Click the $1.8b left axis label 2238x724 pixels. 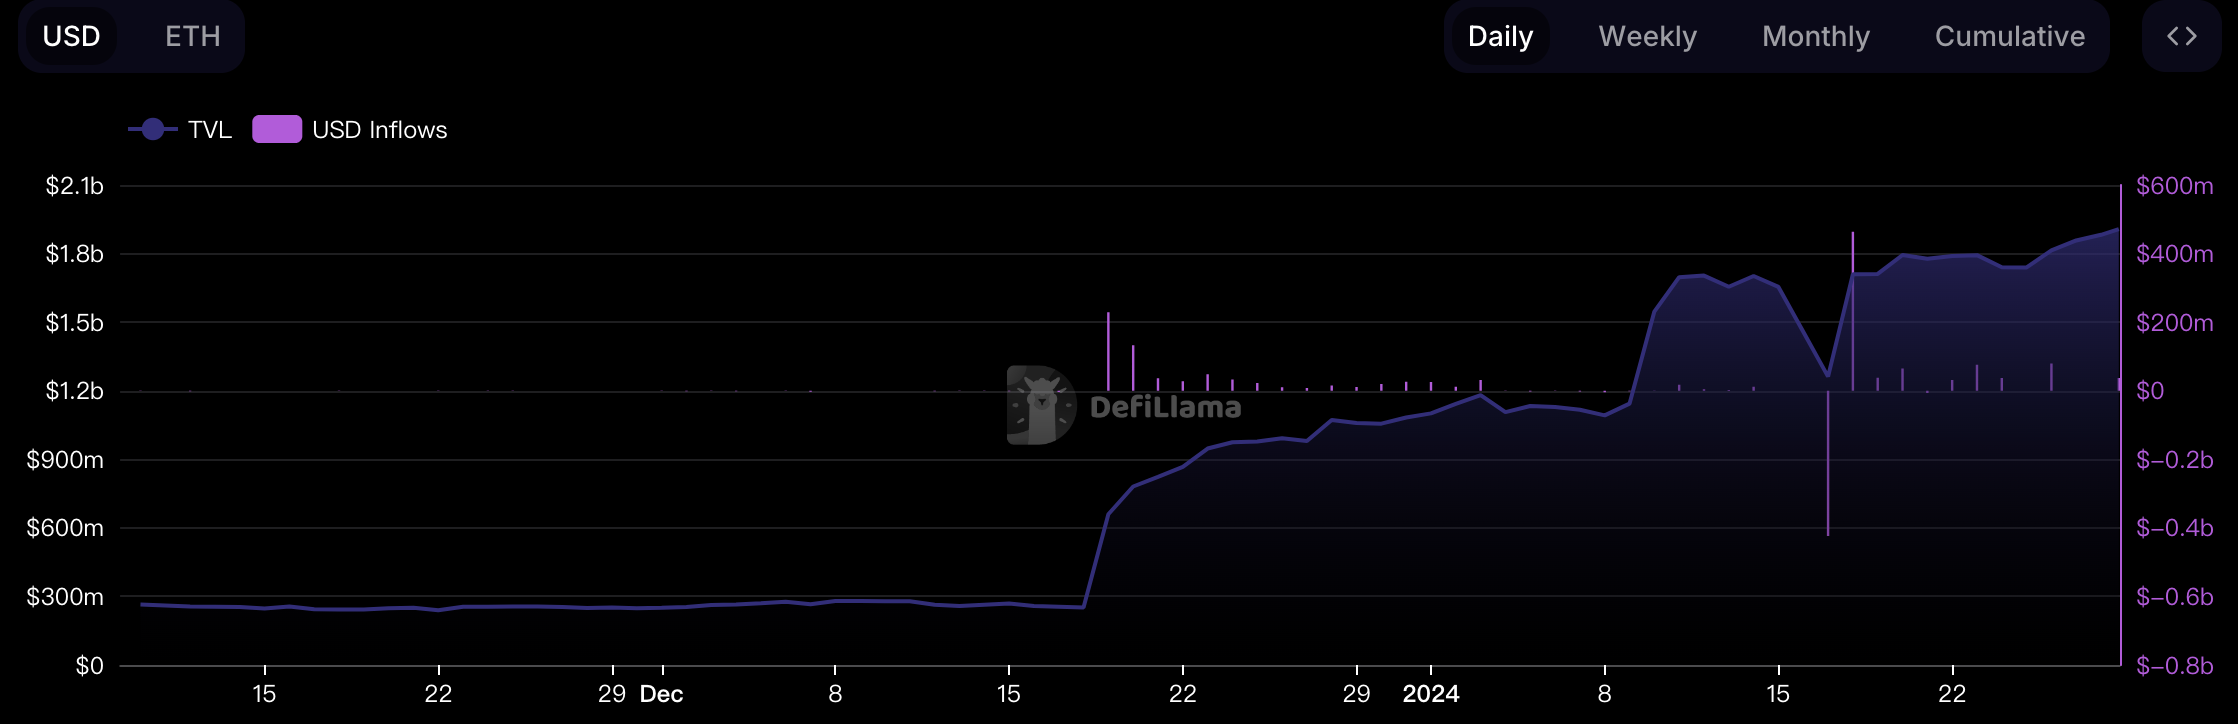point(74,254)
